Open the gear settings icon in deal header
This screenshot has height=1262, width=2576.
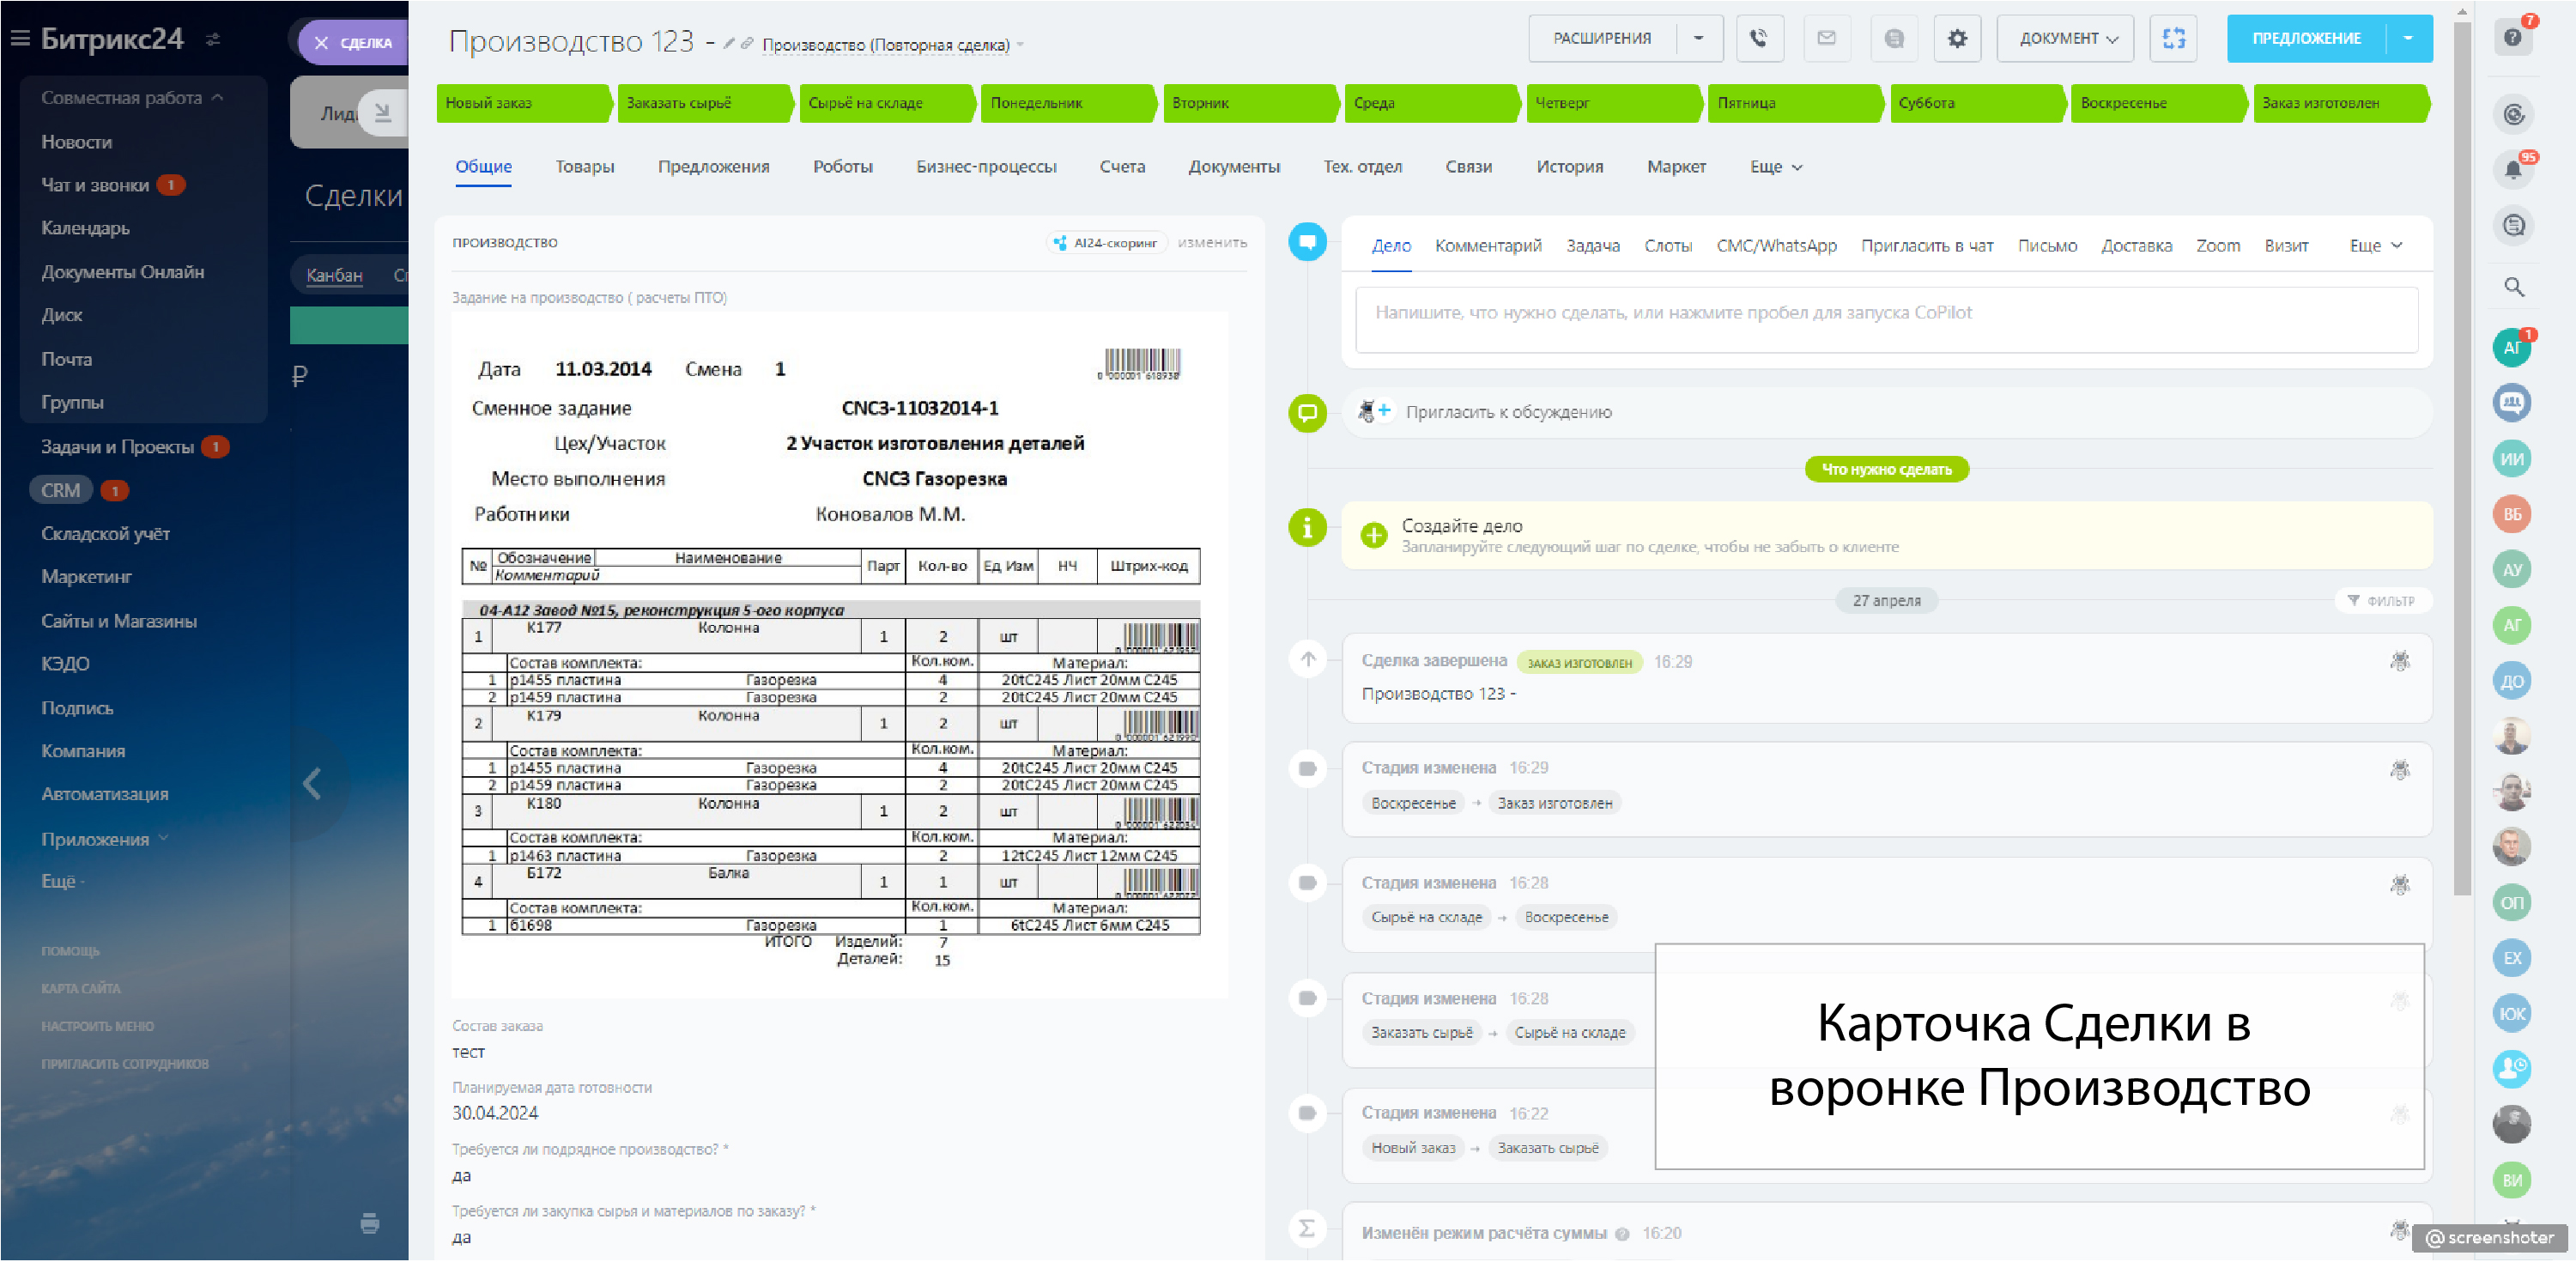(1956, 38)
